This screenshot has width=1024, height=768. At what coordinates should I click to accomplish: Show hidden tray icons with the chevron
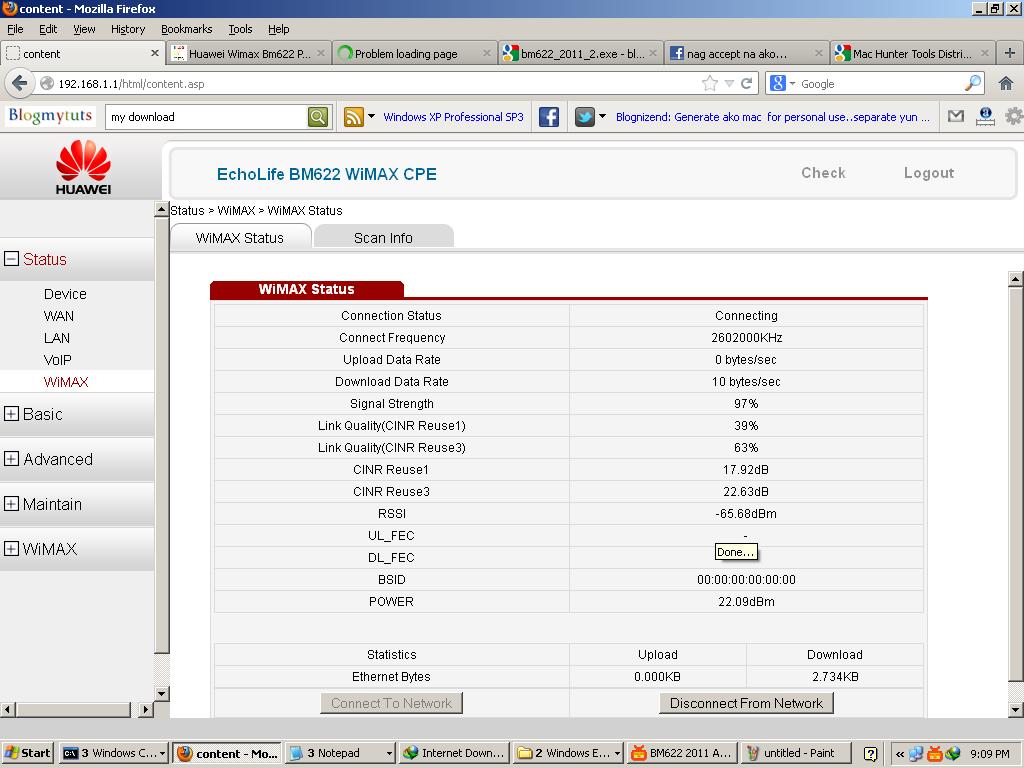(900, 754)
